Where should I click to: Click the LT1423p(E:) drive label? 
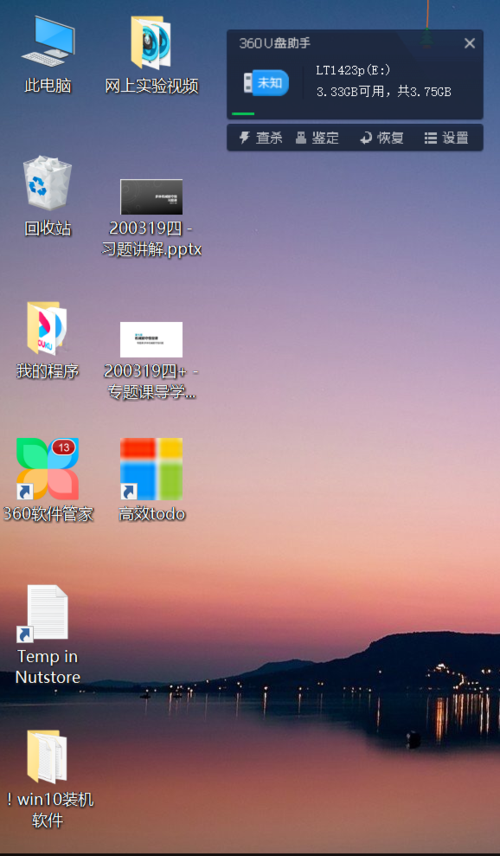click(x=353, y=70)
